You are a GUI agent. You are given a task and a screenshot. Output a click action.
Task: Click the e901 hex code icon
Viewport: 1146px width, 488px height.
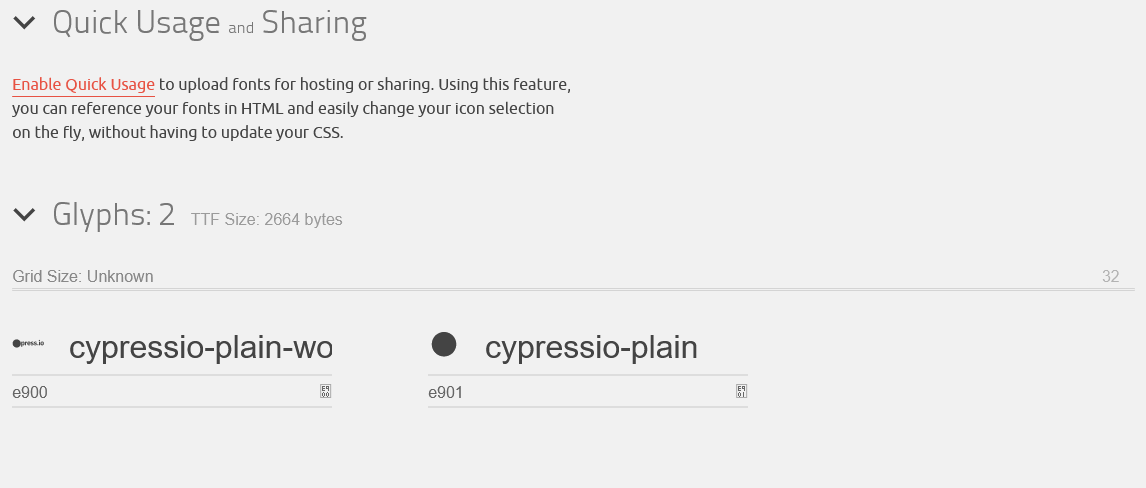click(741, 391)
